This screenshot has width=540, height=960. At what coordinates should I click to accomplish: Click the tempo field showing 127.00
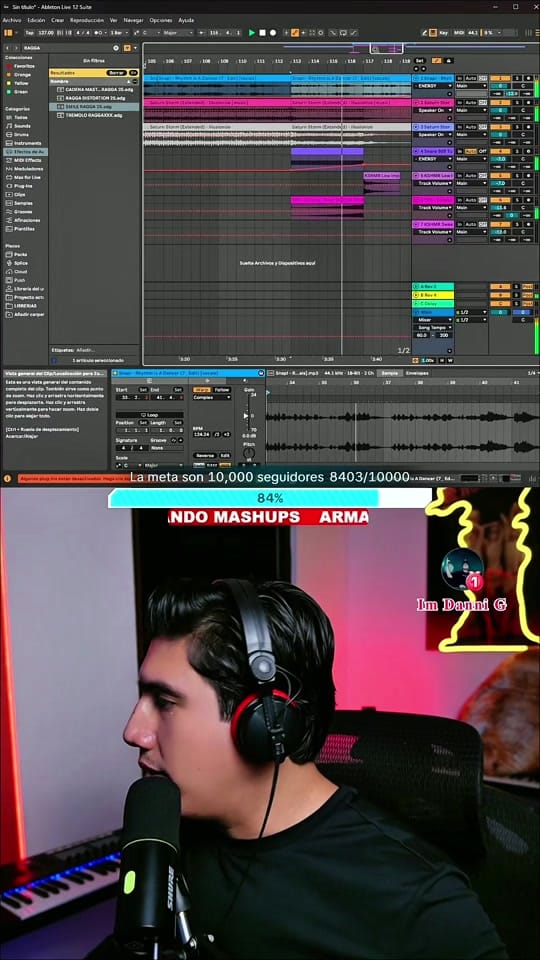click(x=46, y=32)
